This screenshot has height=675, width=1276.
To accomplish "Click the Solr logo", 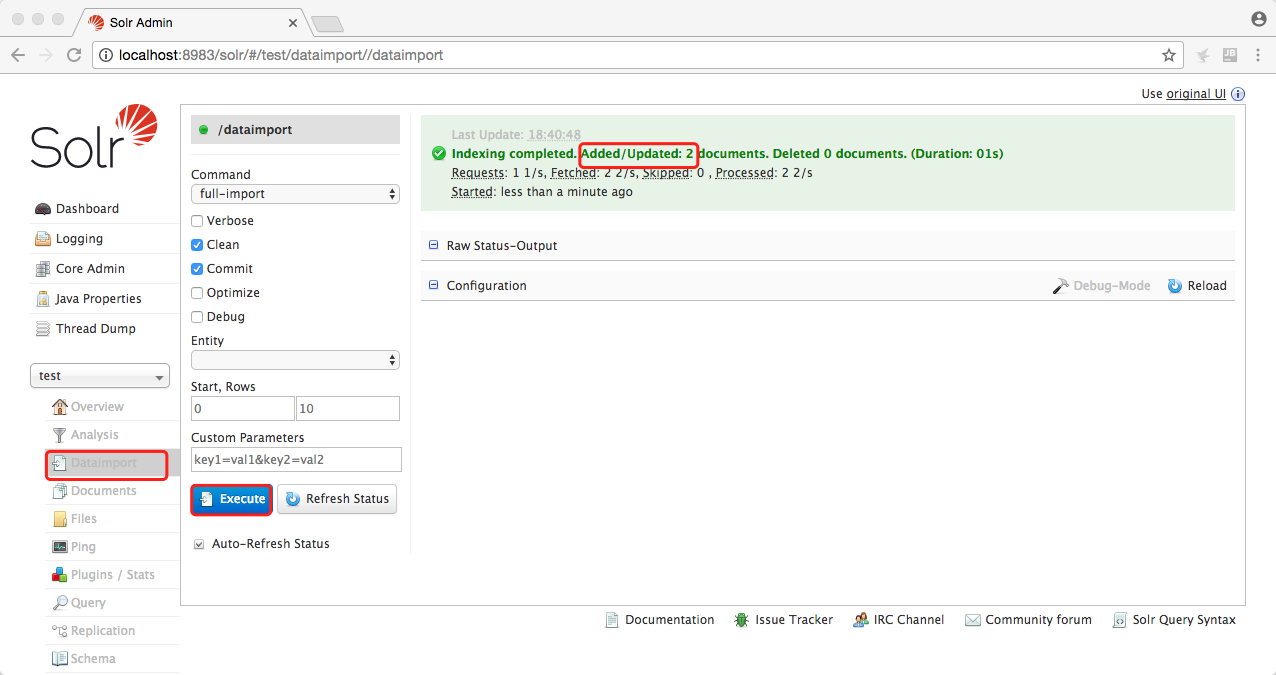I will [x=94, y=136].
